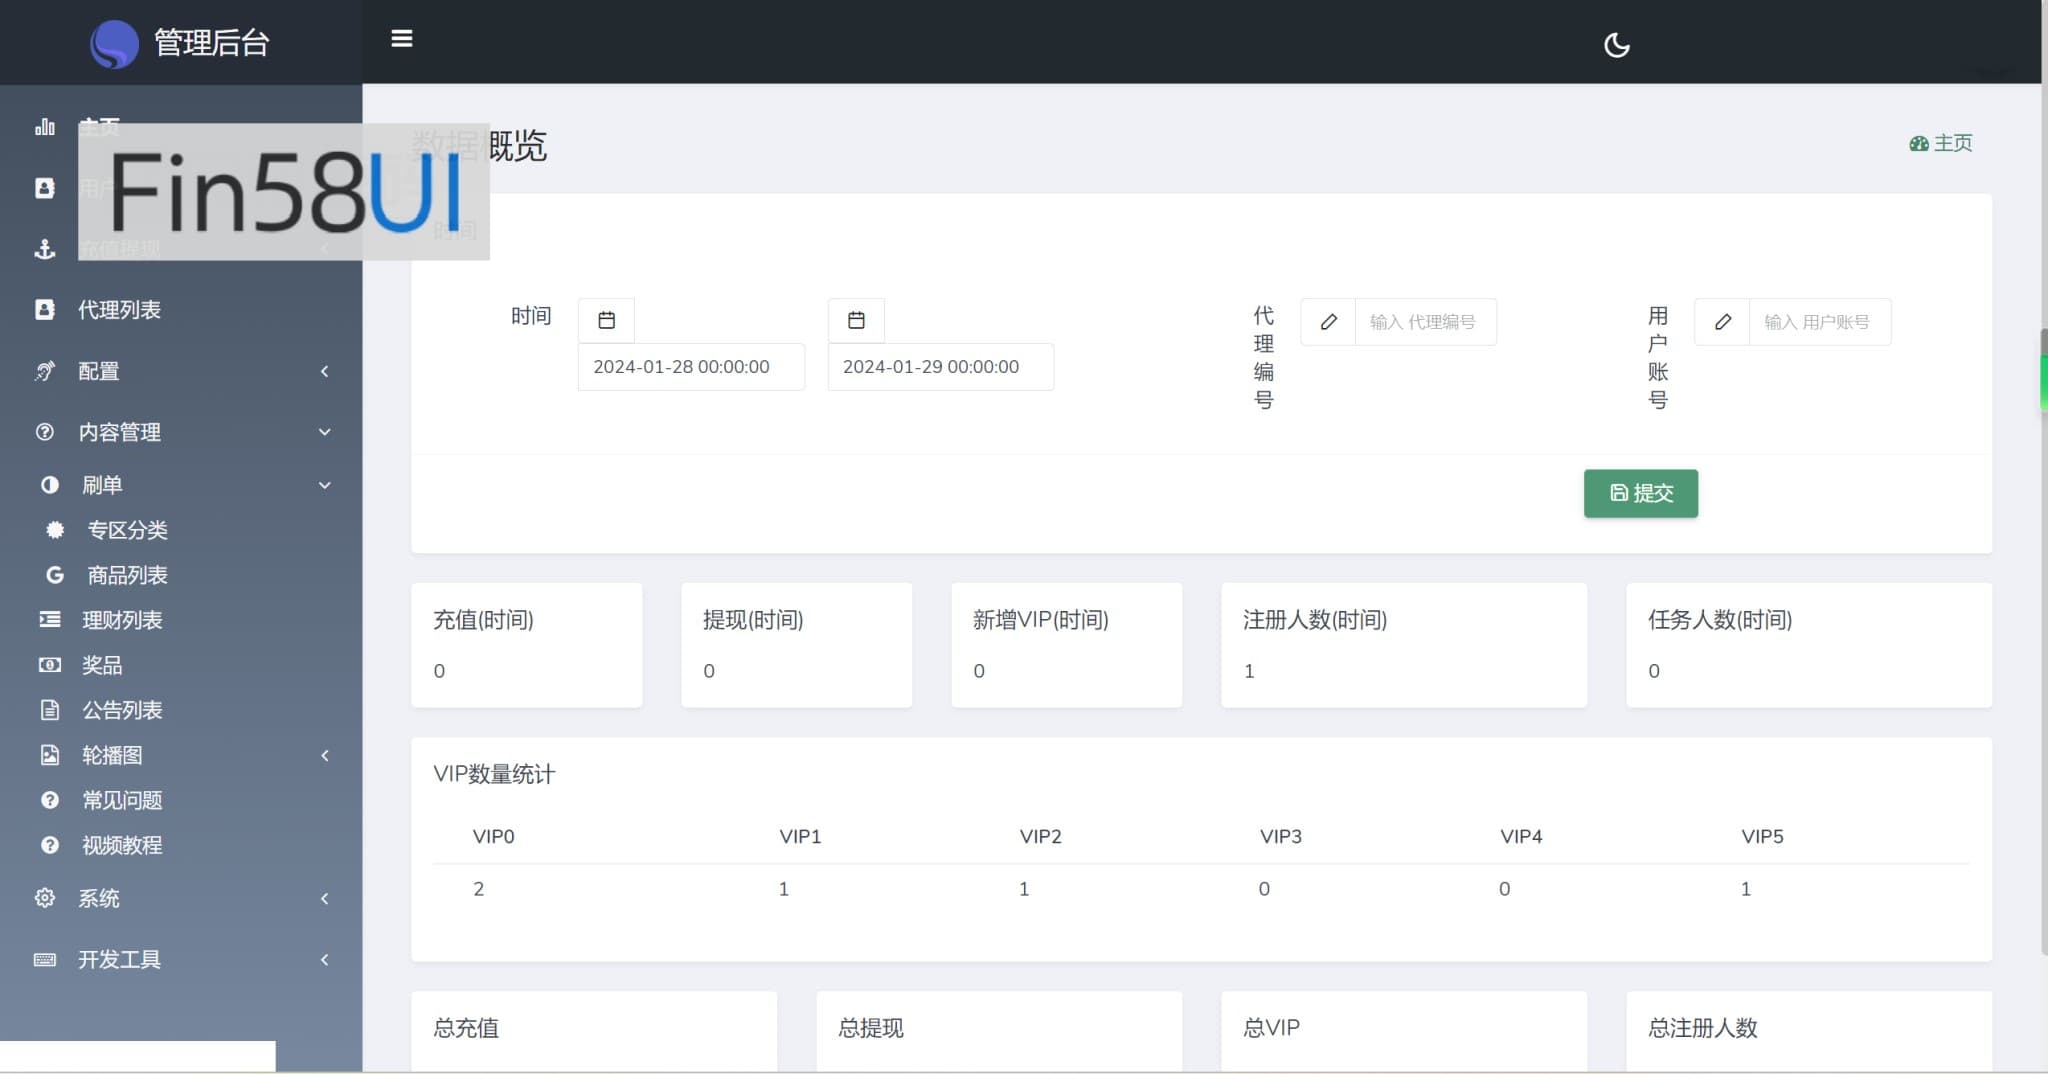Click the management console logo
Viewport: 2048px width, 1074px height.
115,43
